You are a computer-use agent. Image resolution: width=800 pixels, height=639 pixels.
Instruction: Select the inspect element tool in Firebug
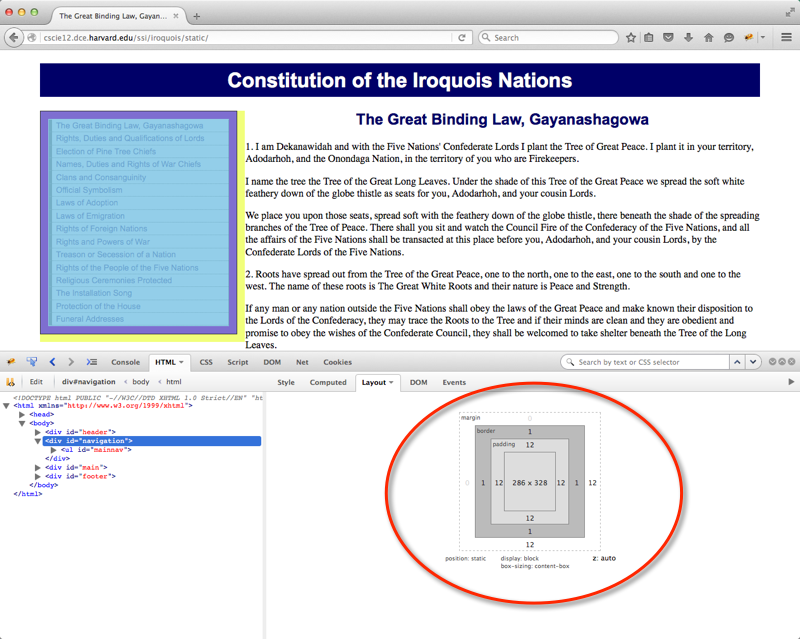pos(31,361)
